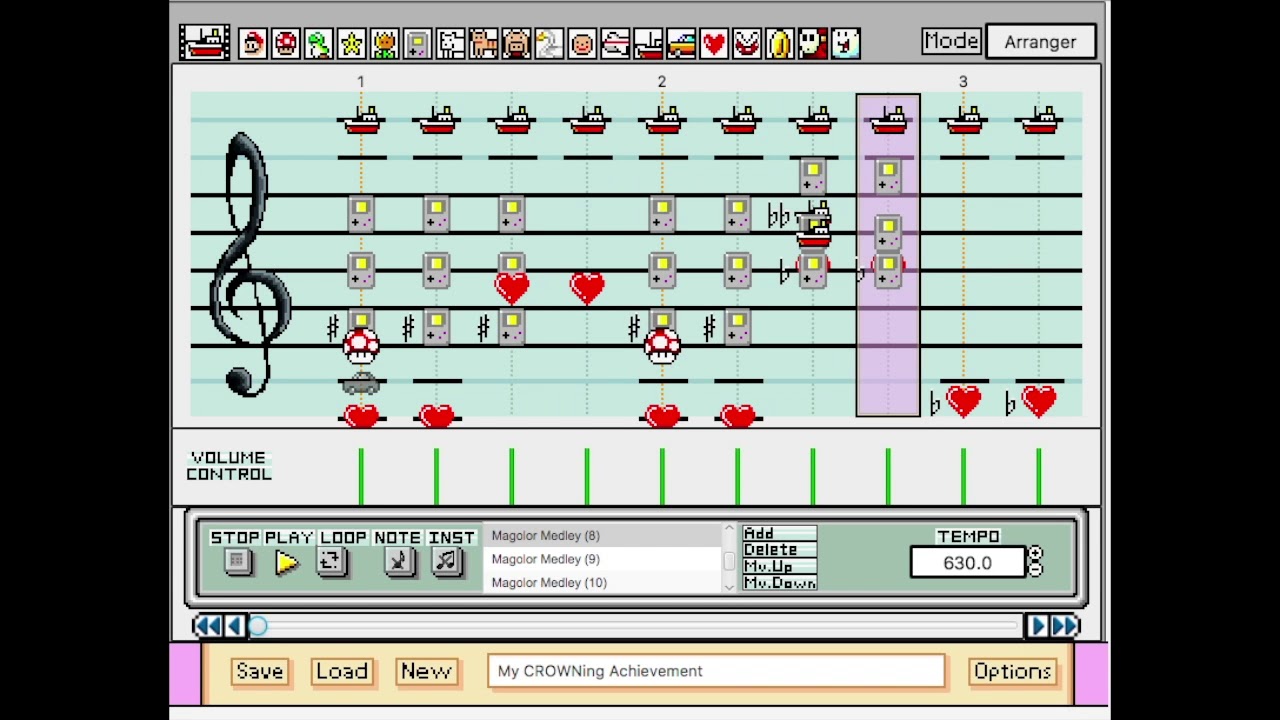Click the current instrument film-frame indicator
This screenshot has height=720, width=1280.
205,42
